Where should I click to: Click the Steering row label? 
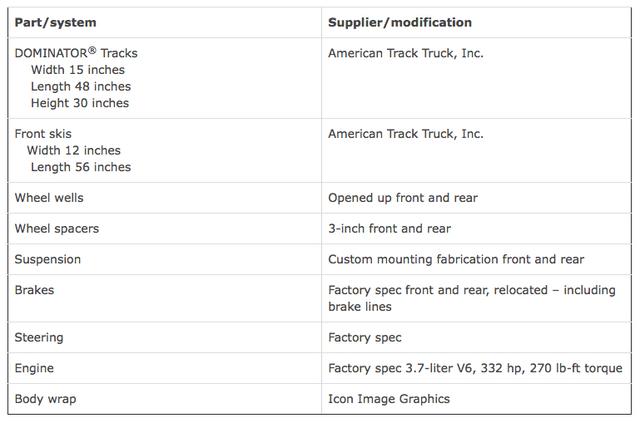(39, 338)
